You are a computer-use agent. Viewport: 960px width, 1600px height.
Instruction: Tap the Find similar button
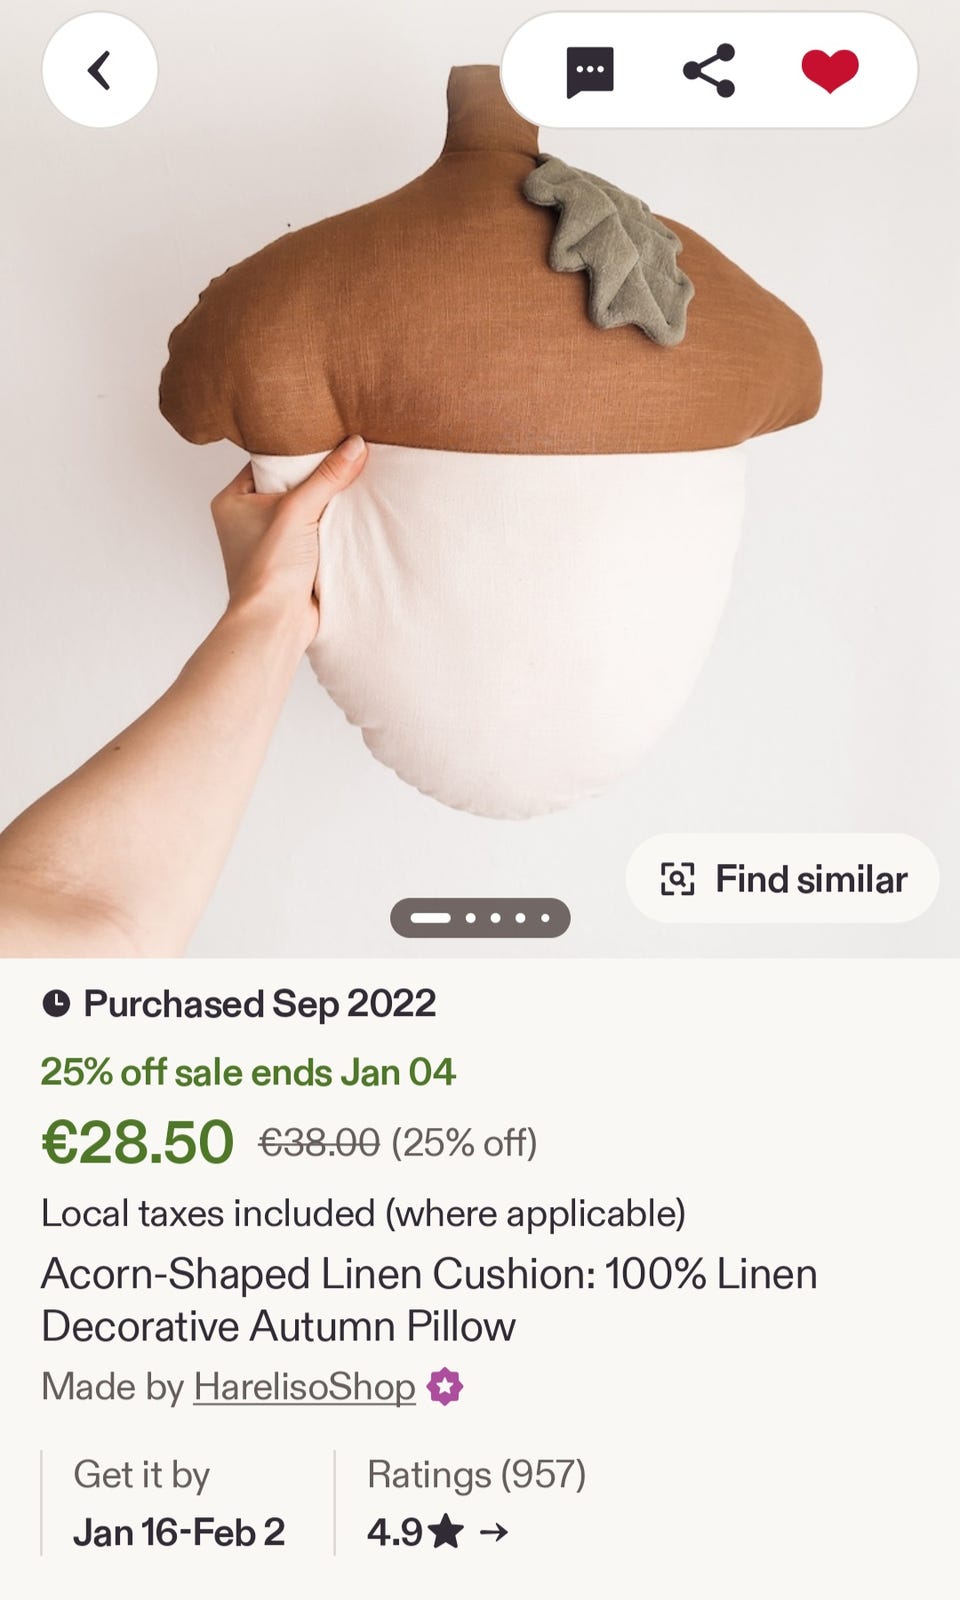(x=782, y=879)
